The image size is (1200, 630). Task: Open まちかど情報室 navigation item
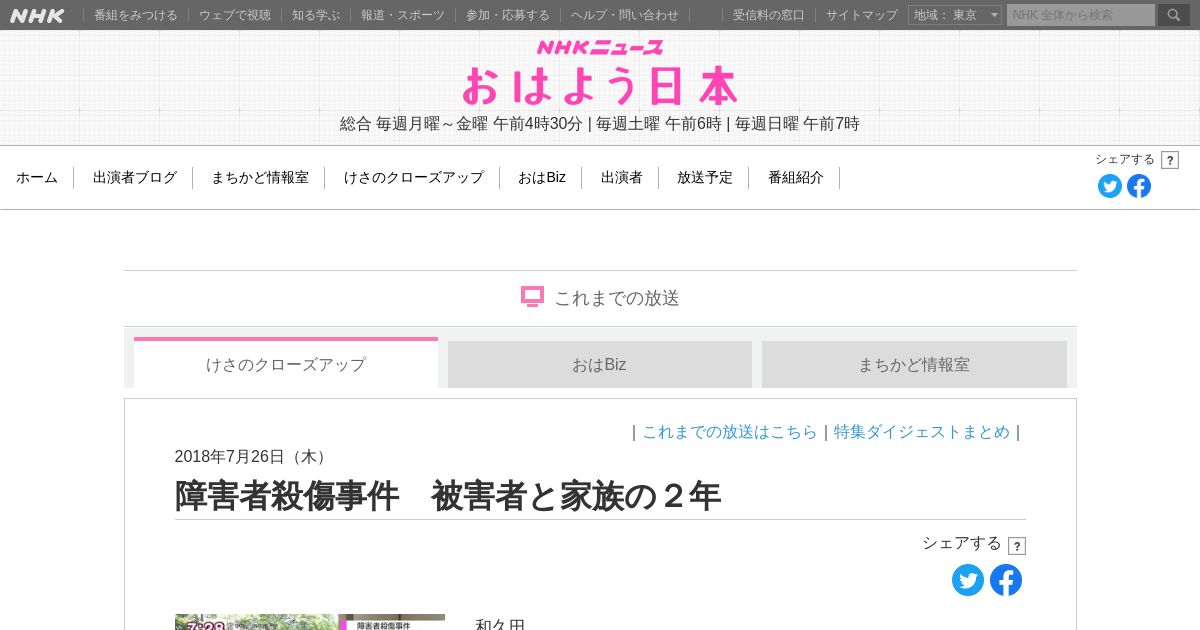260,177
